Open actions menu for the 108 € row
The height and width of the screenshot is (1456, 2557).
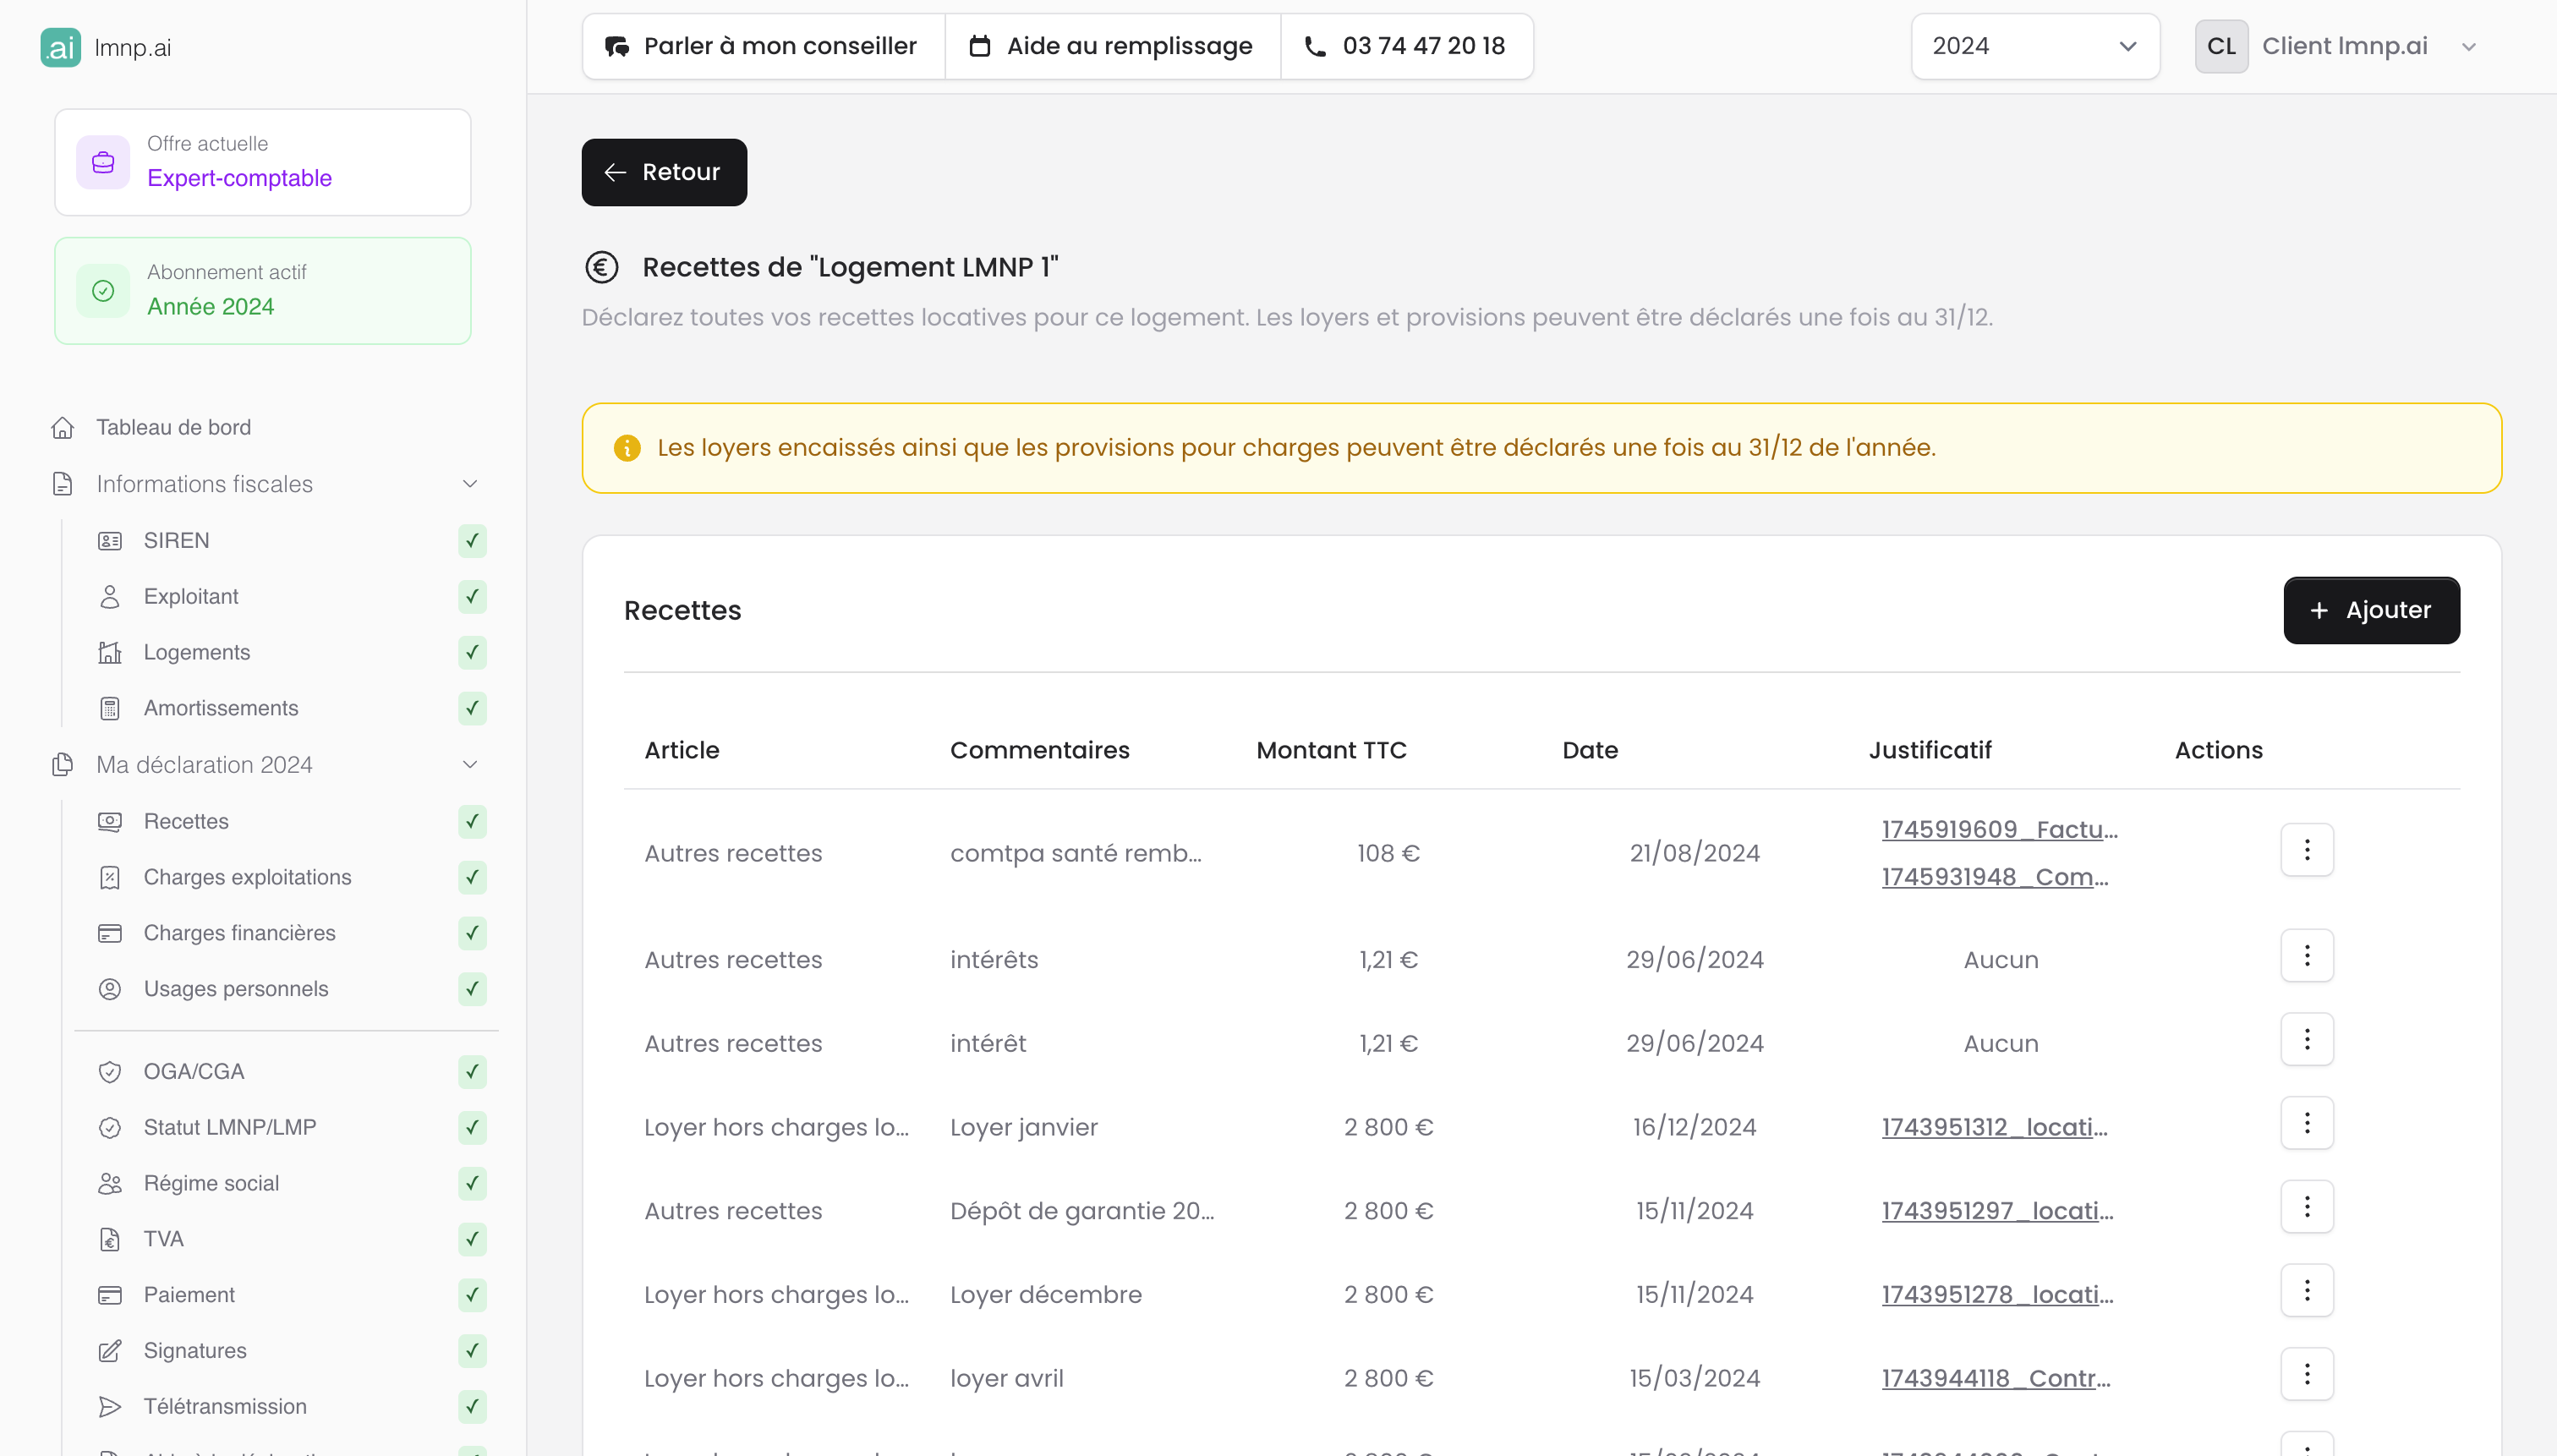click(x=2306, y=850)
